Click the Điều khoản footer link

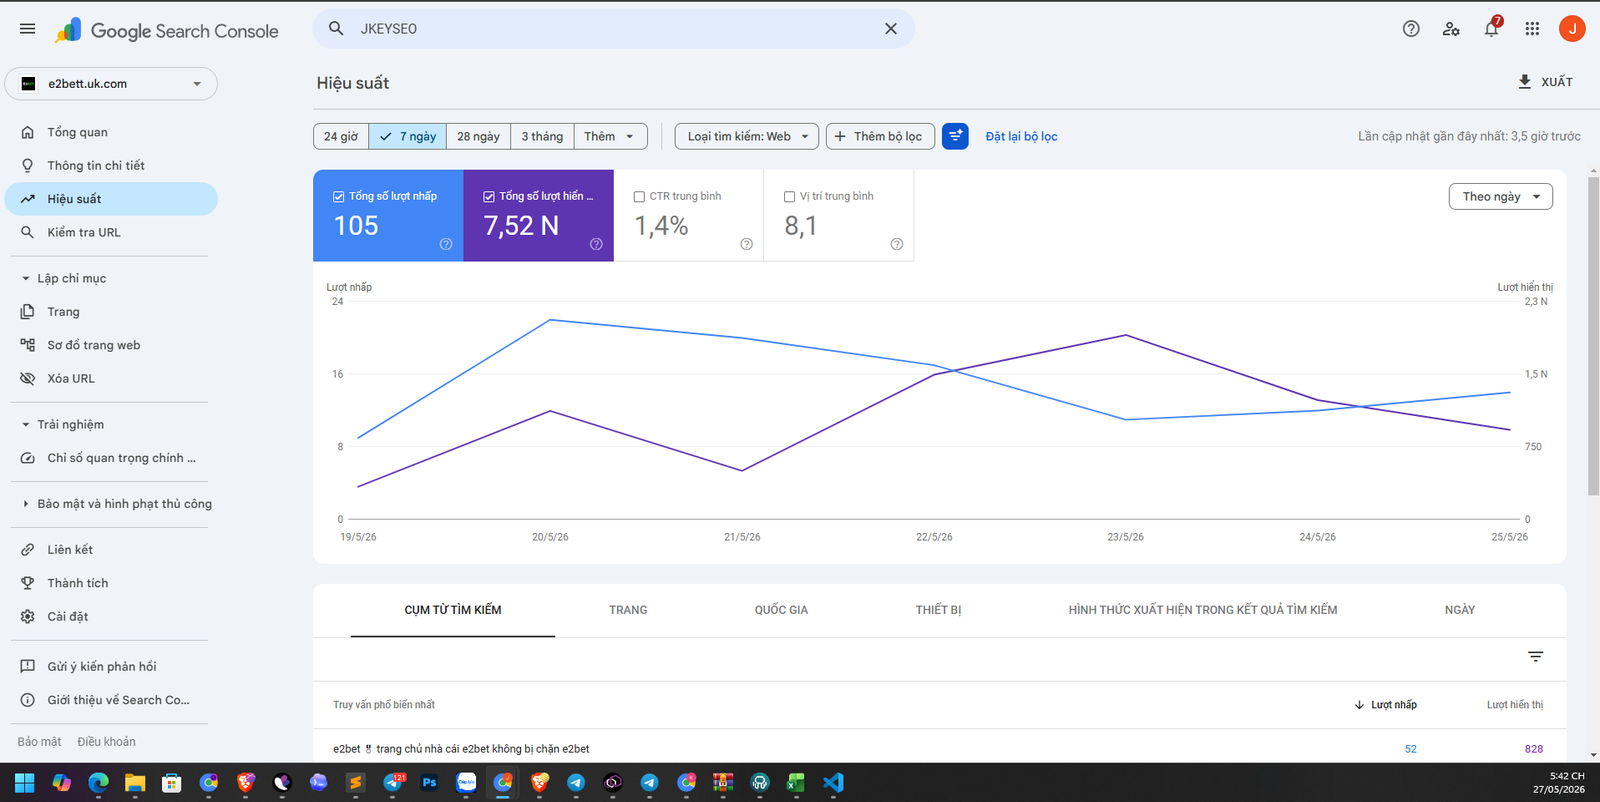click(106, 742)
